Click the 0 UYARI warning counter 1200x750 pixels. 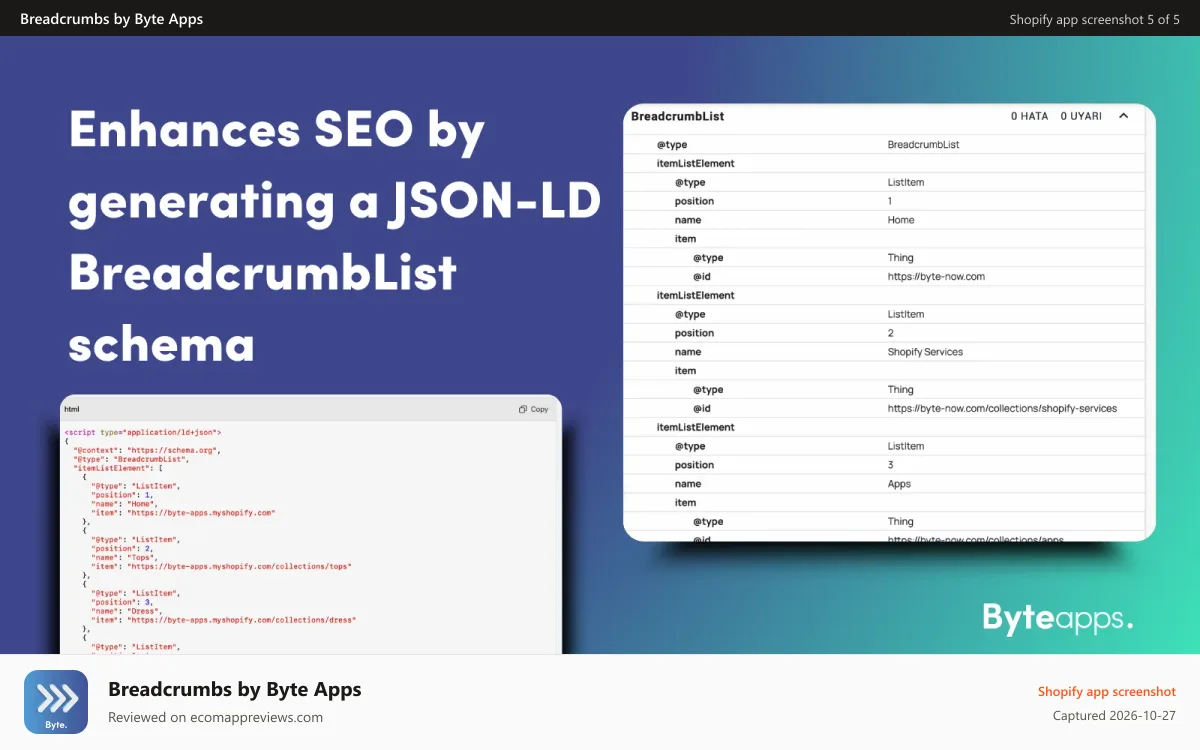coord(1081,116)
